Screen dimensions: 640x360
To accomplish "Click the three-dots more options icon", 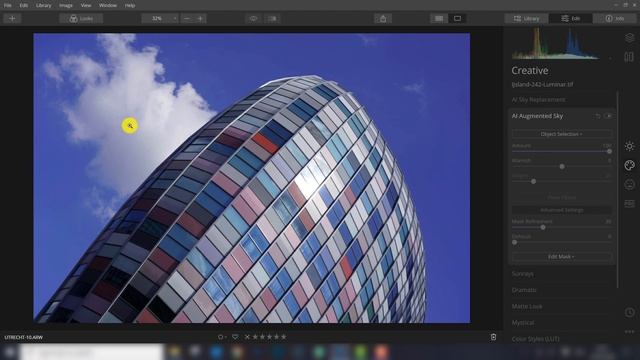I will 629,332.
